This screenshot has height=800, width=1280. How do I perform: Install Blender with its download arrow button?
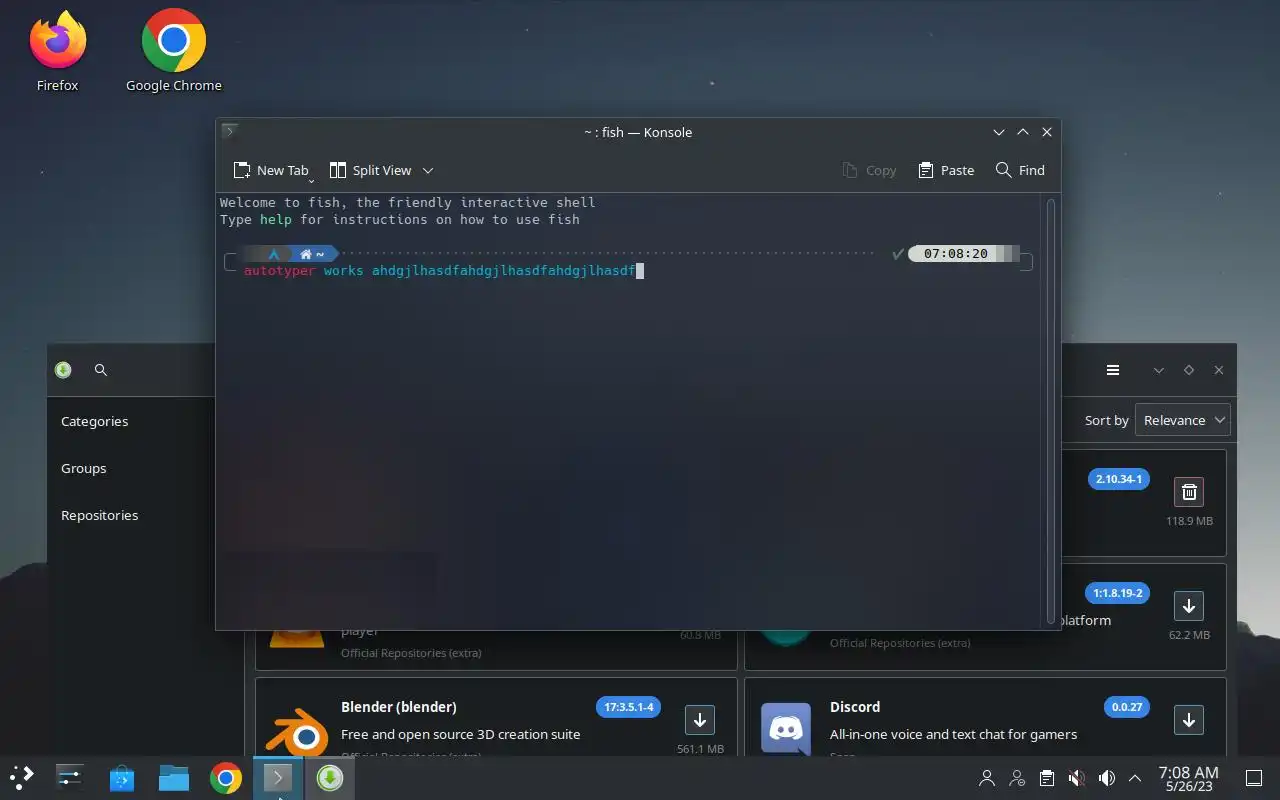[x=700, y=720]
